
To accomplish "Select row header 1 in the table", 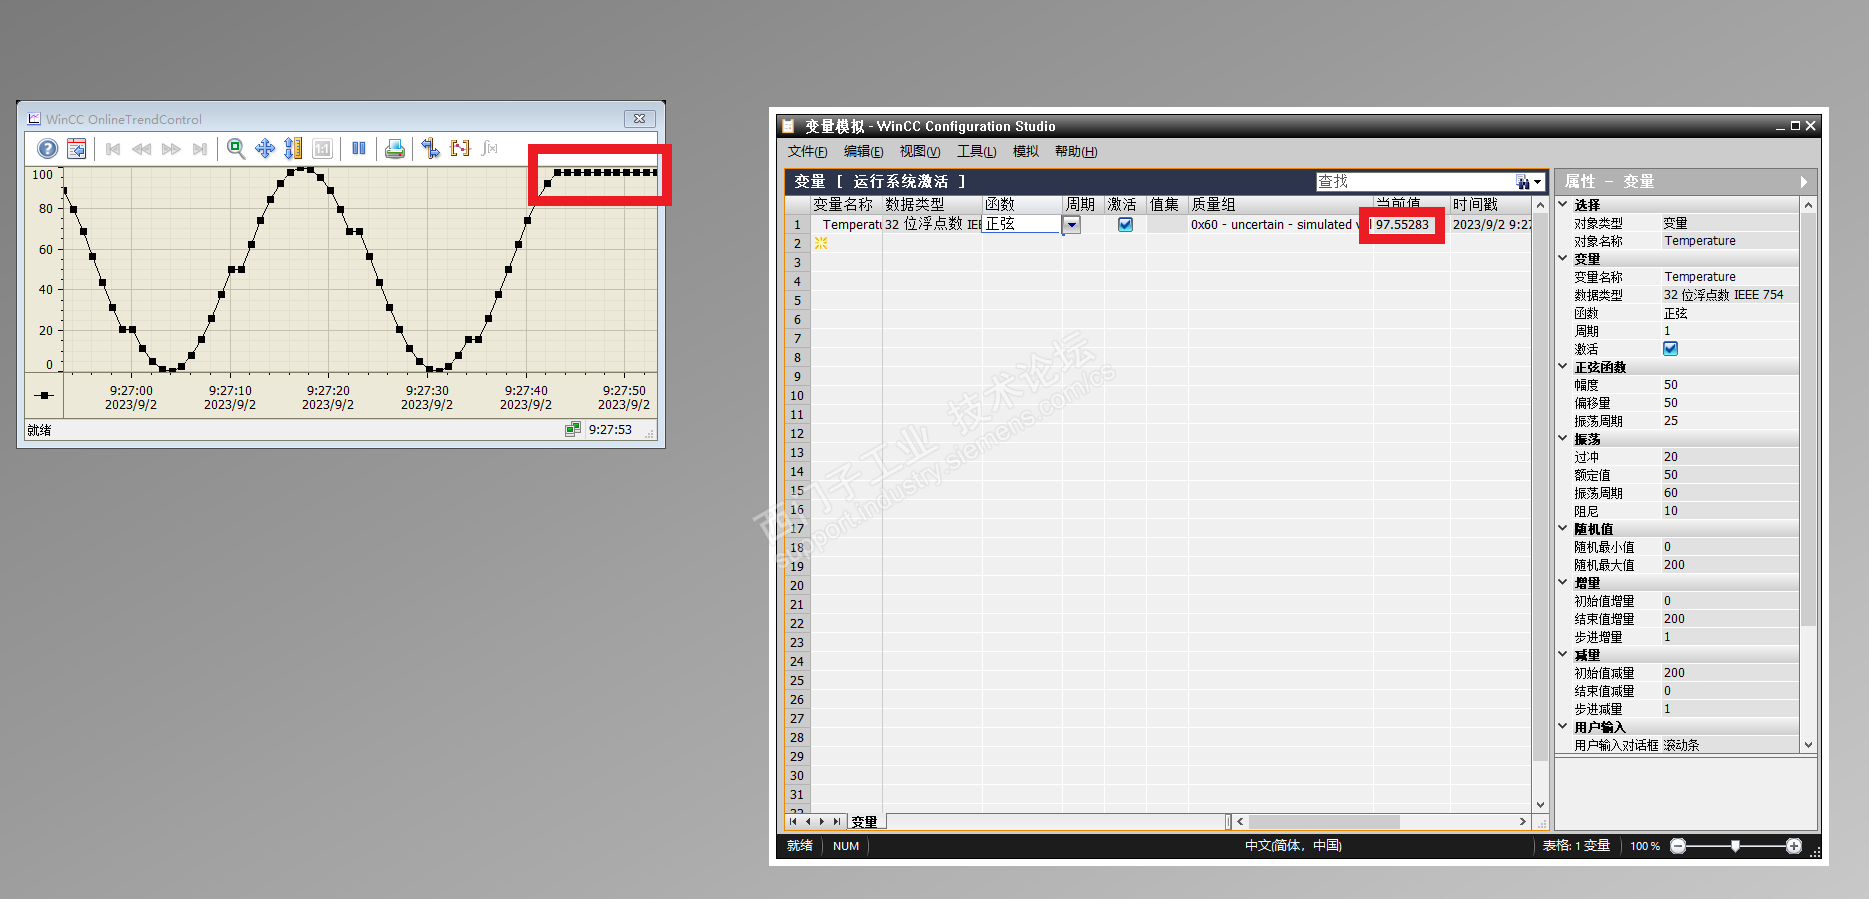I will pos(797,224).
